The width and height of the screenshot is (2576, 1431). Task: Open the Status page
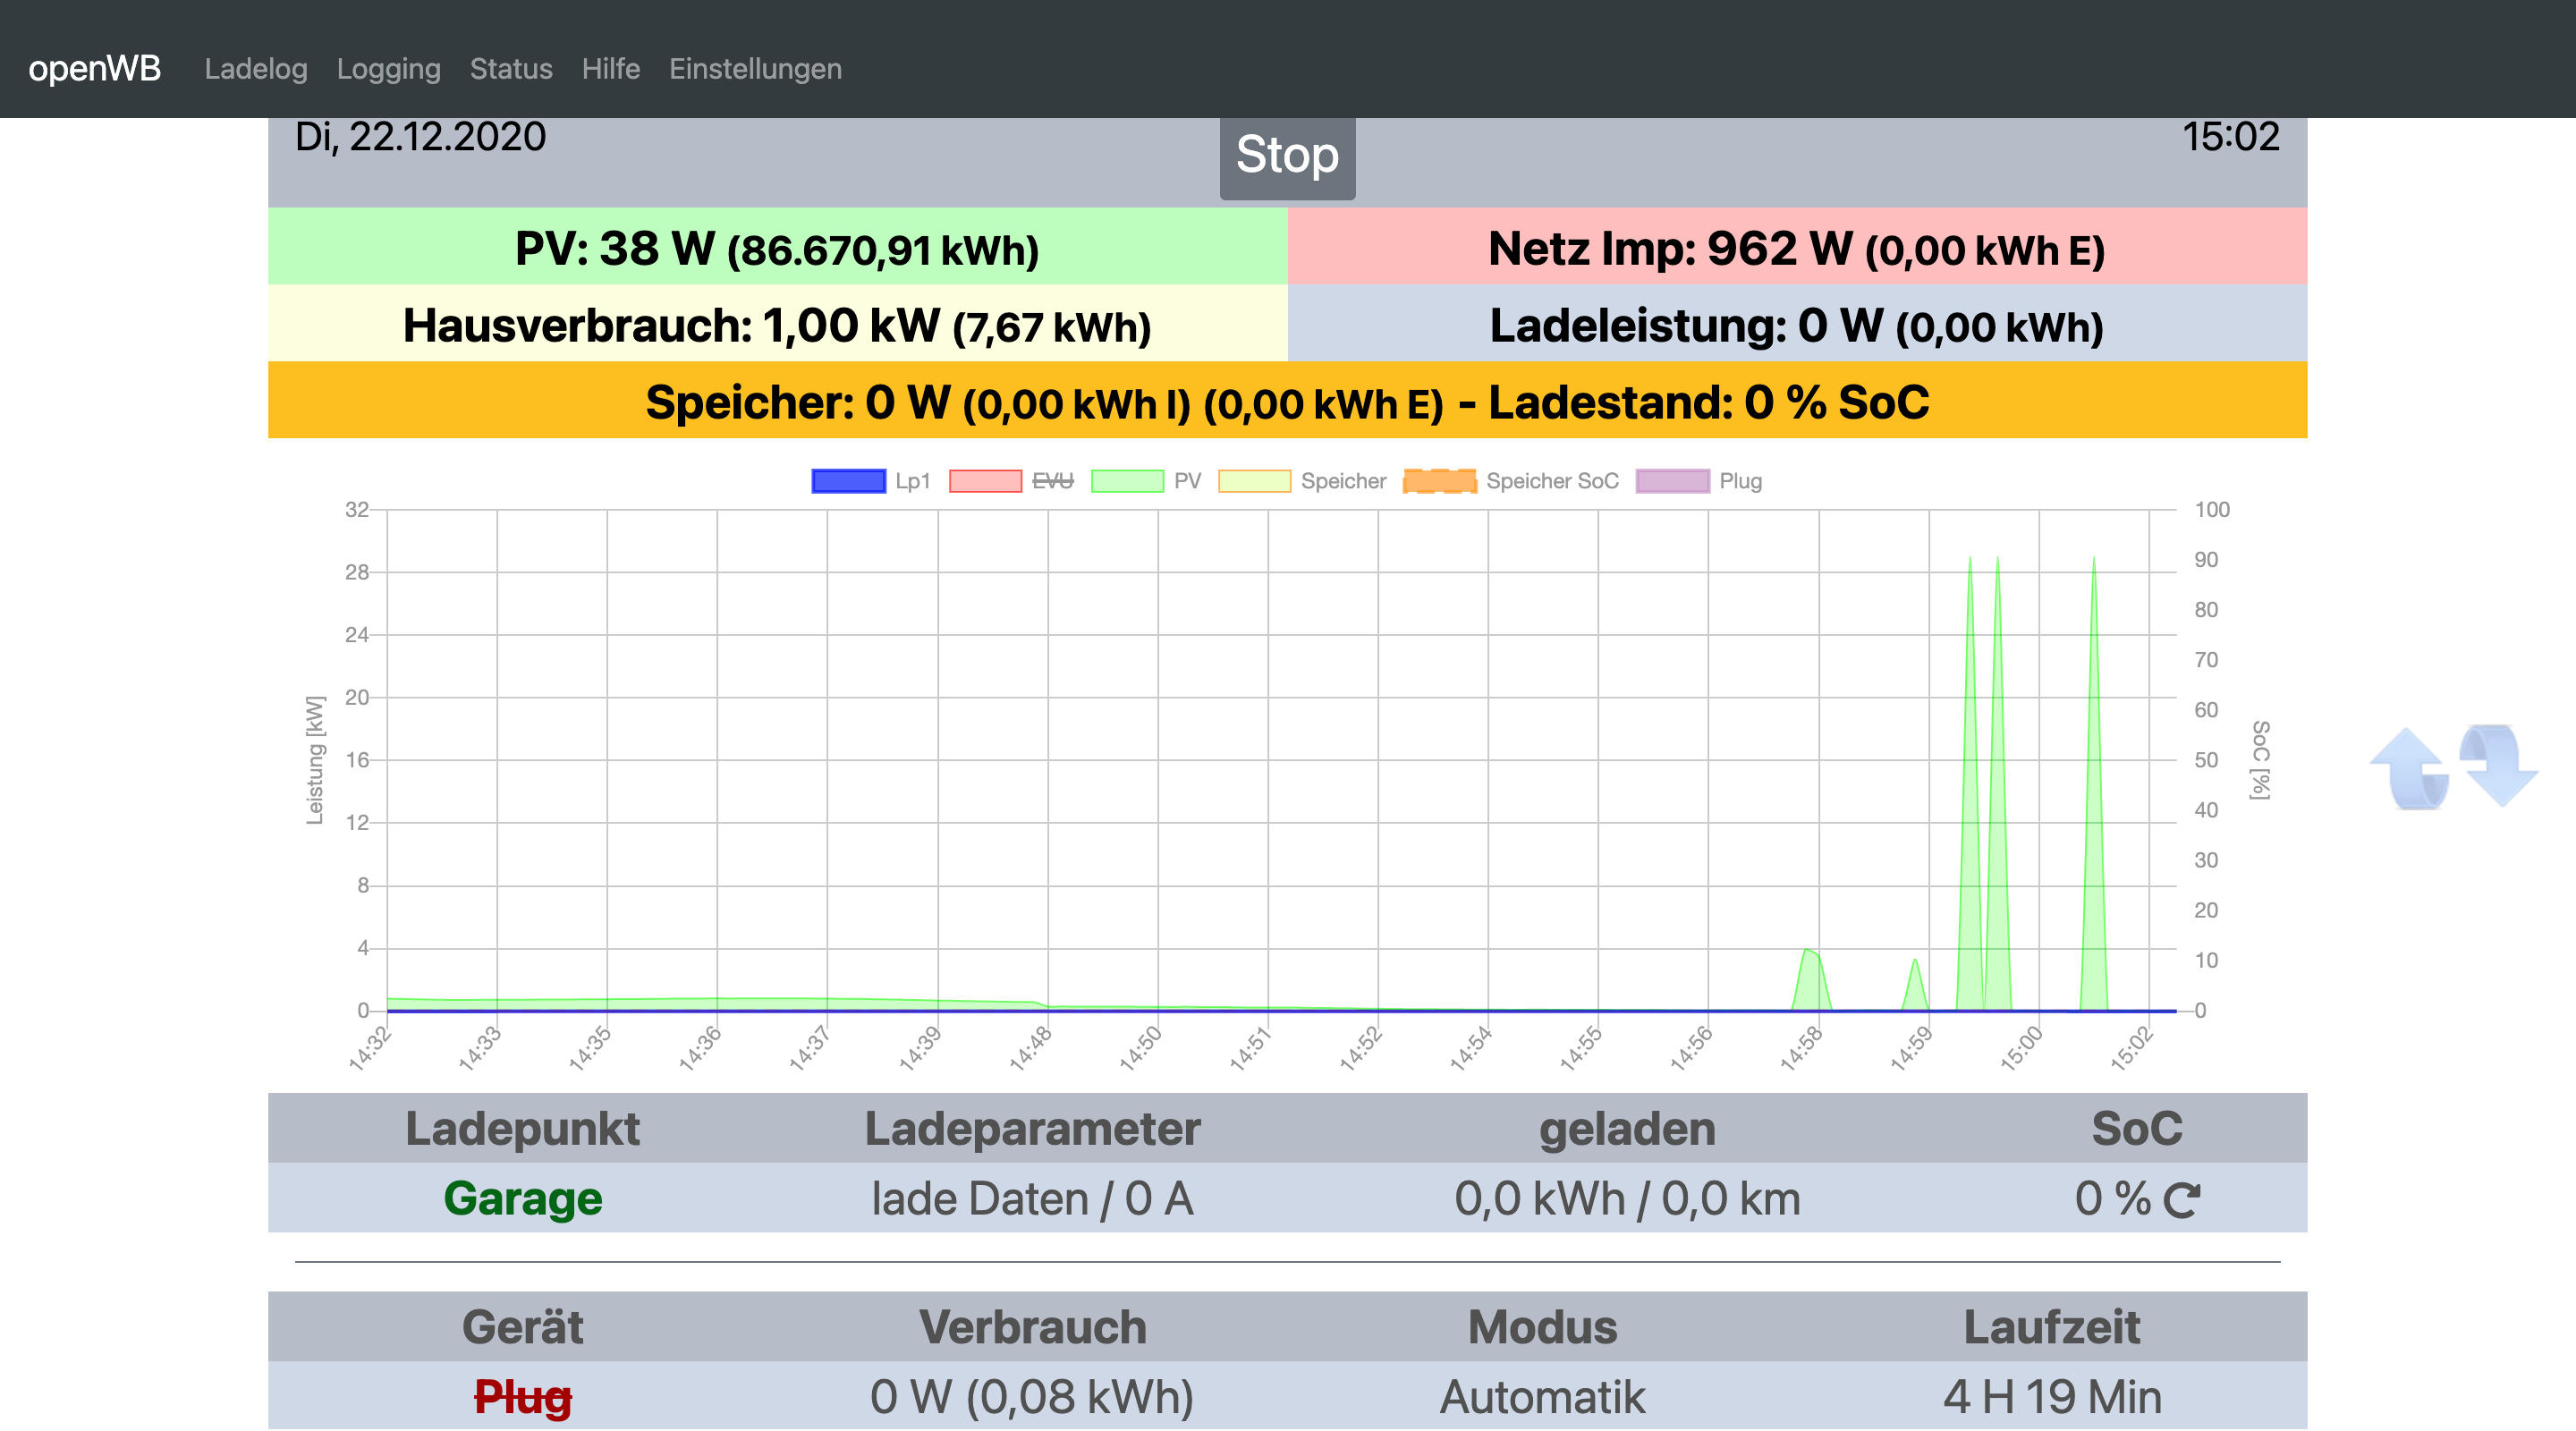511,69
